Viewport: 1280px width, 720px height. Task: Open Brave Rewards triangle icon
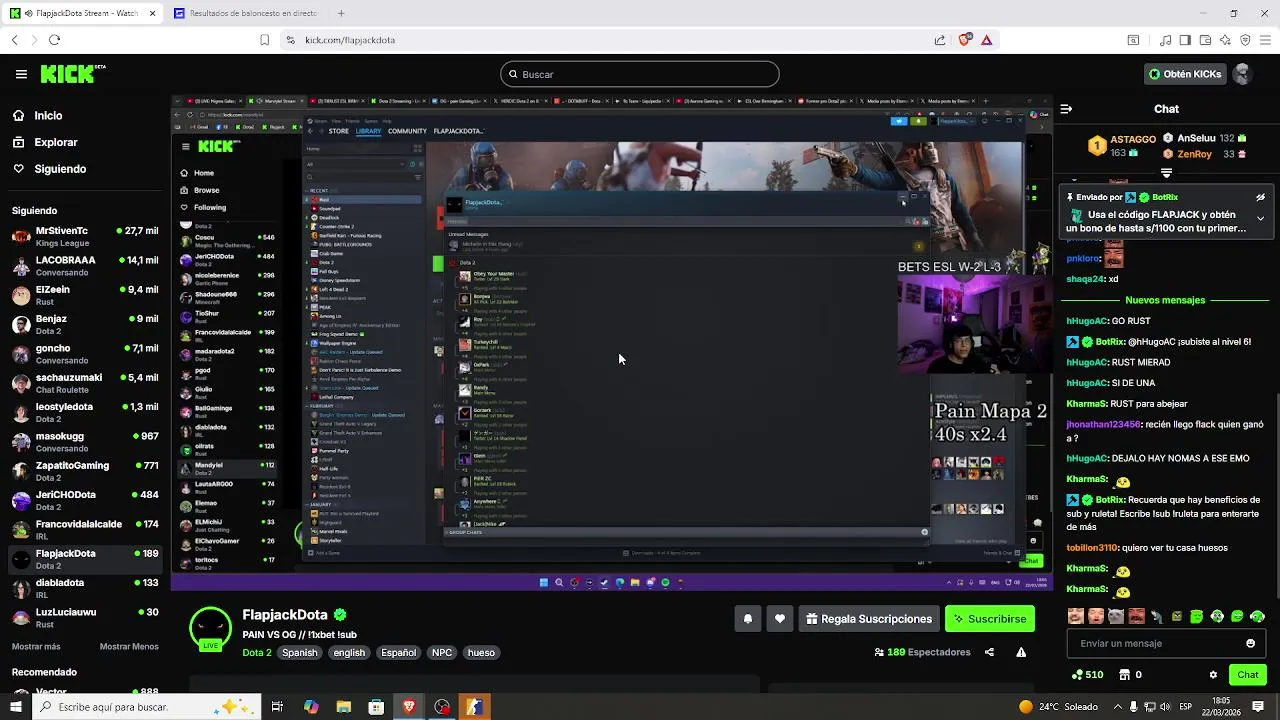987,40
